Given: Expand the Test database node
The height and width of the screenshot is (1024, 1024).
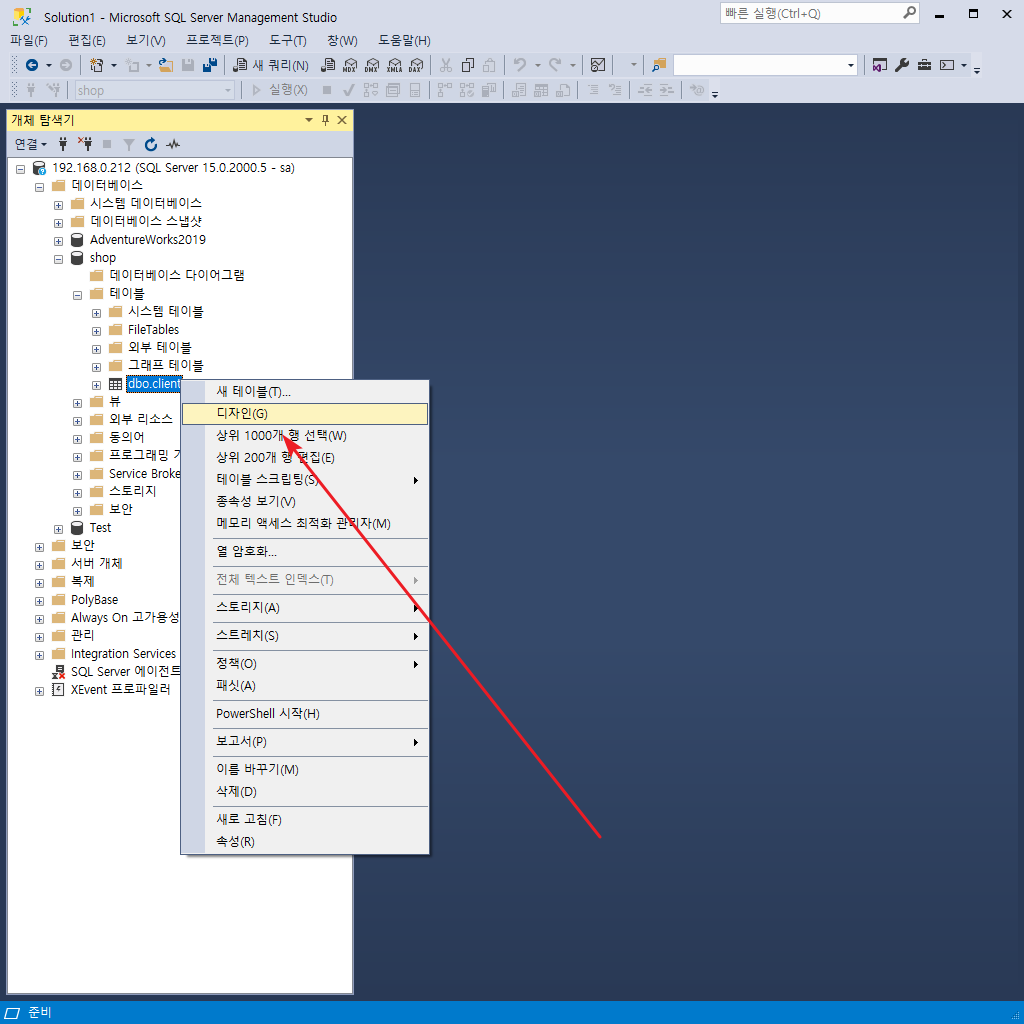Looking at the screenshot, I should (58, 529).
